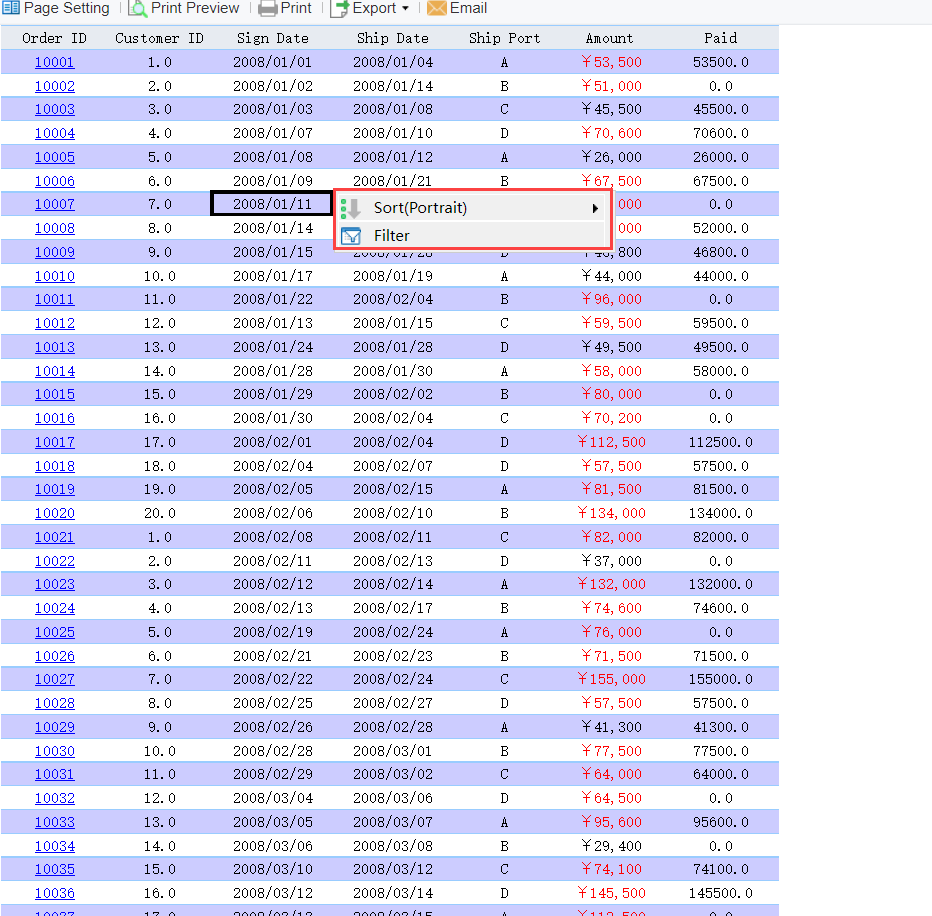Click the Email envelope icon
932x916 pixels.
(x=436, y=8)
